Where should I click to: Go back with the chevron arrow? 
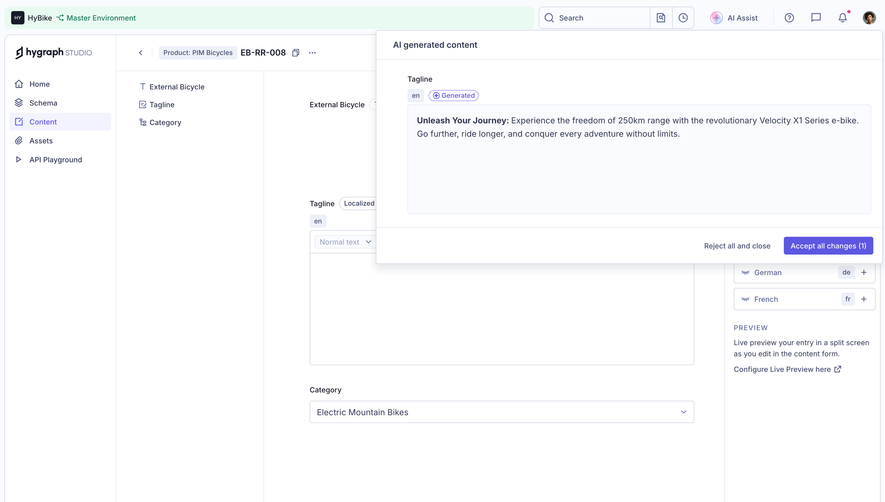click(141, 53)
